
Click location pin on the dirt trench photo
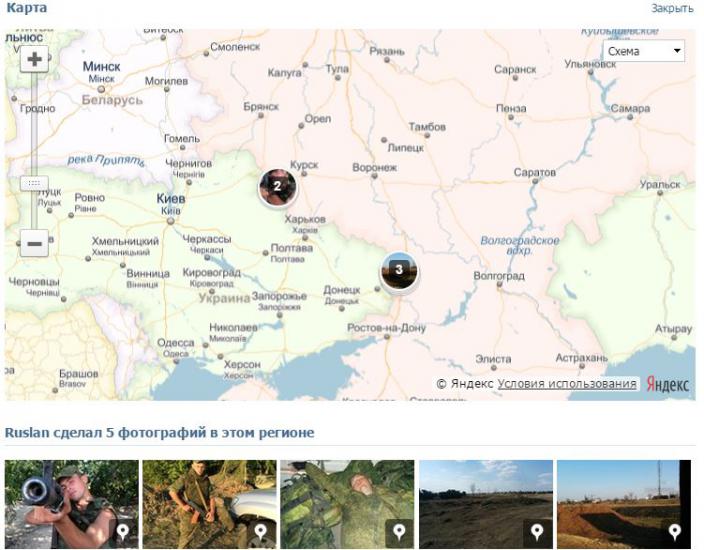675,532
